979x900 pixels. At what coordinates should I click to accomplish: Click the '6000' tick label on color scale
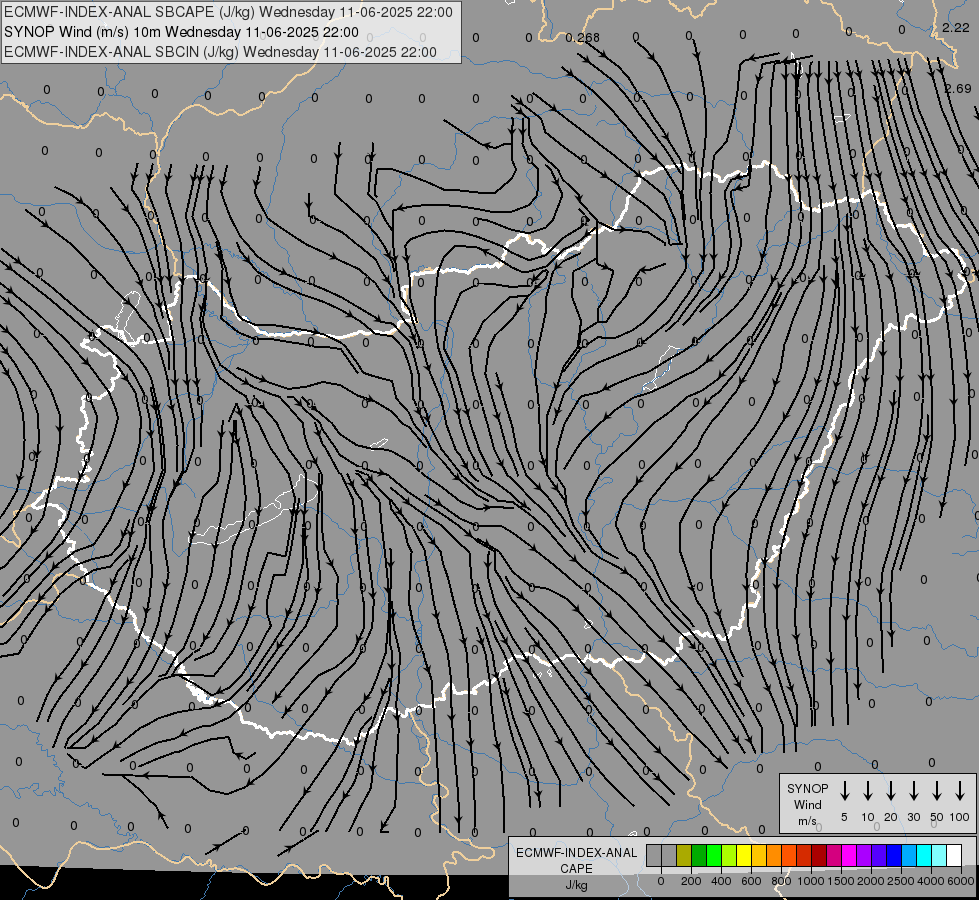[961, 881]
